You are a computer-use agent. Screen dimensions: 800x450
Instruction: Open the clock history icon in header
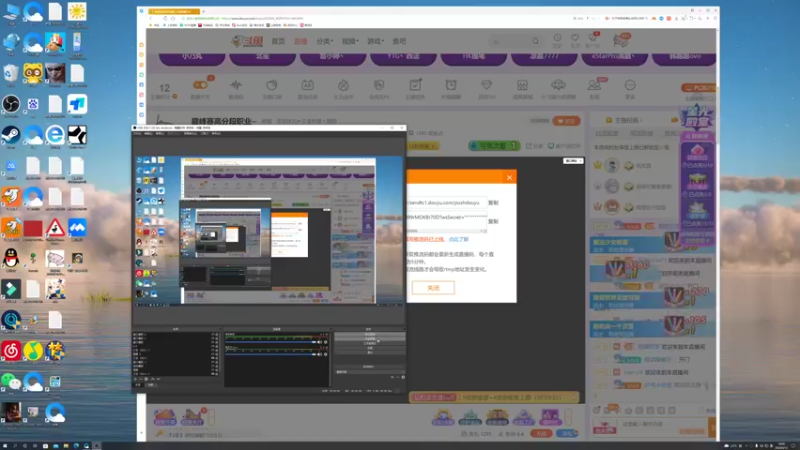pos(557,38)
